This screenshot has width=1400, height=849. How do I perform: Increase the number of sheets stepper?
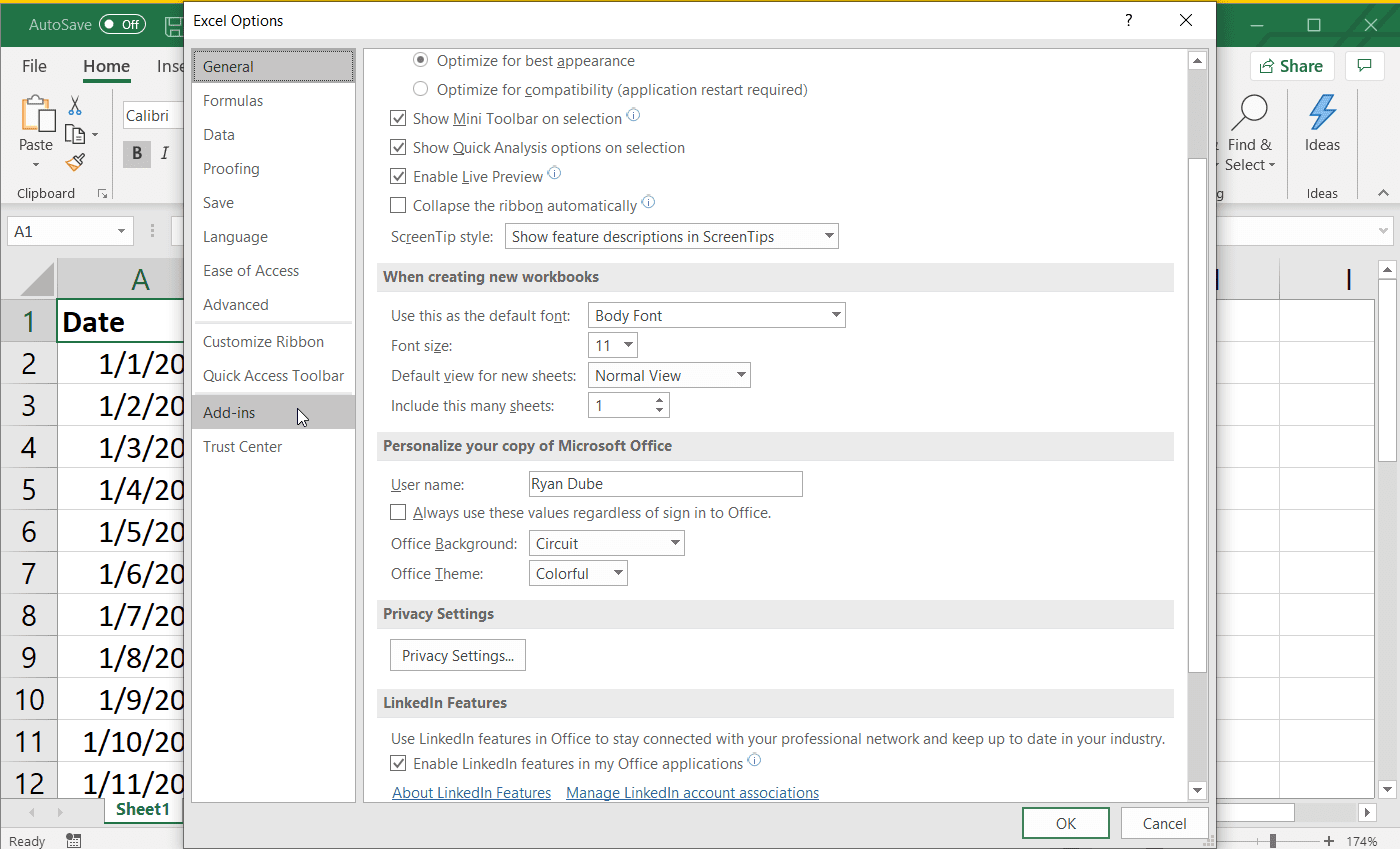click(x=659, y=400)
